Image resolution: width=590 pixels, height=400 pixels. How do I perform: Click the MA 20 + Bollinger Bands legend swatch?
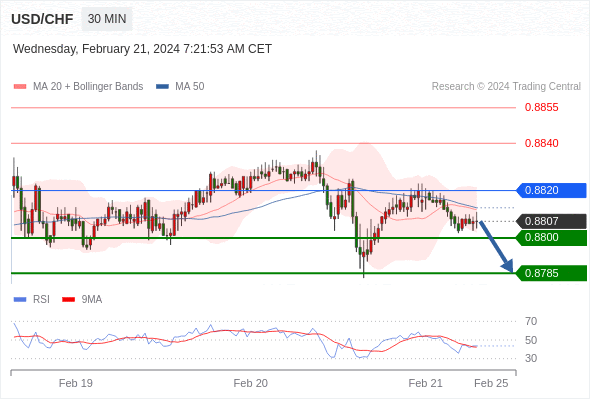[20, 87]
